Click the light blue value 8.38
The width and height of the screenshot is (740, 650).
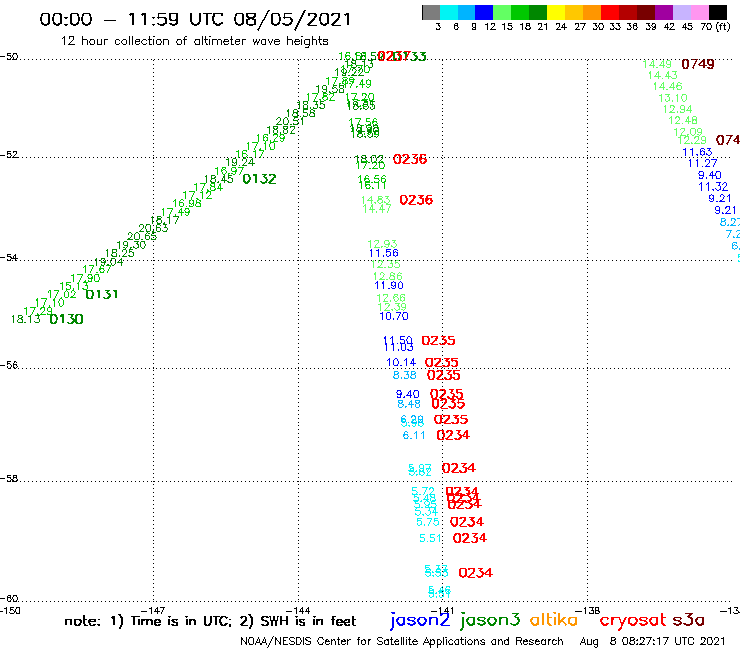click(404, 375)
